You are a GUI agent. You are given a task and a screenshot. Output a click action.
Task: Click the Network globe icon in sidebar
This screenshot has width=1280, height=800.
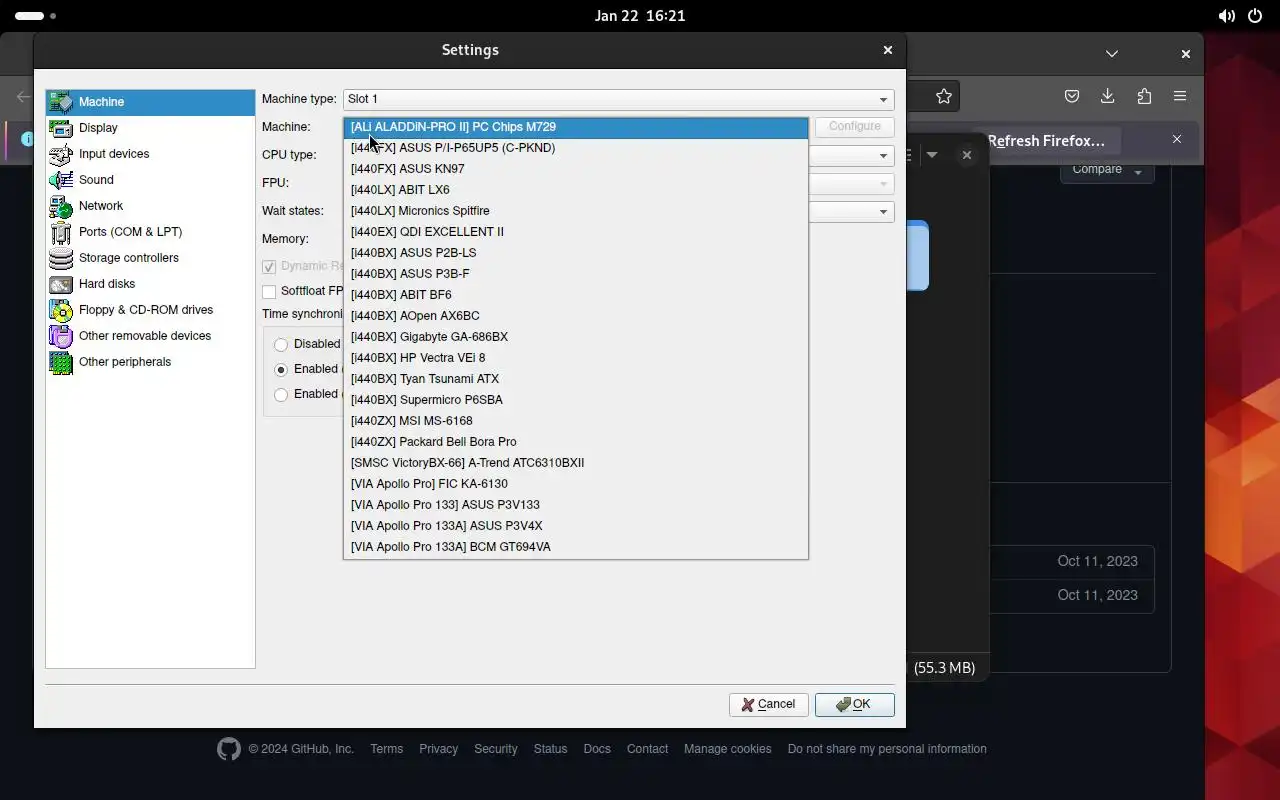tap(61, 206)
